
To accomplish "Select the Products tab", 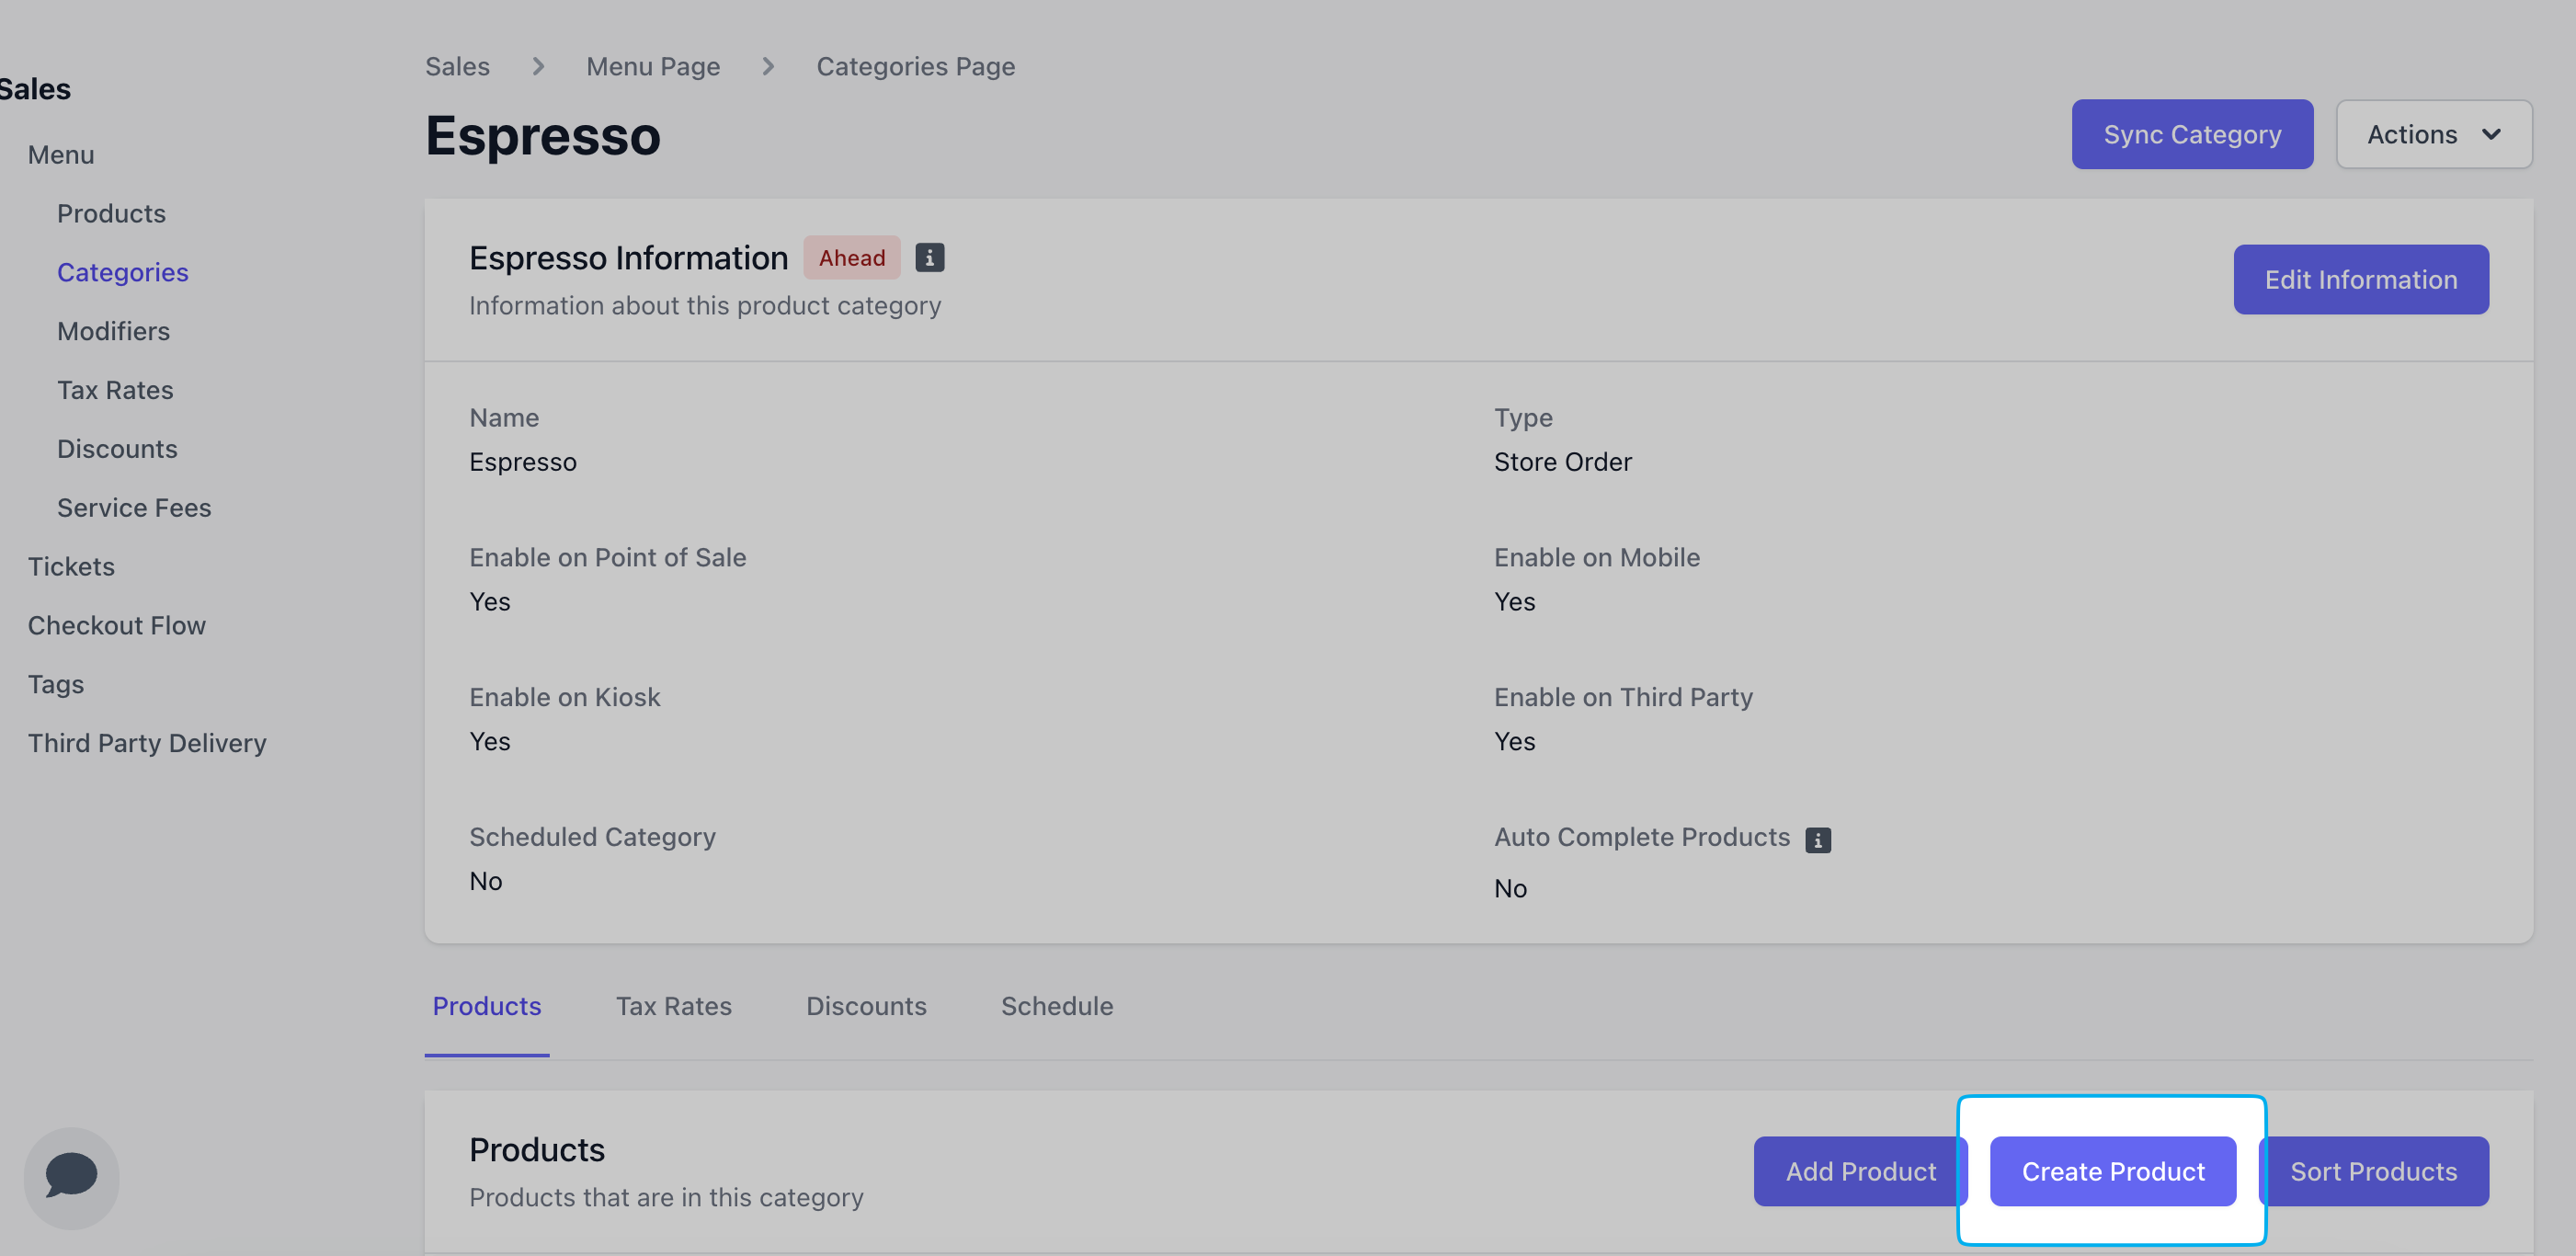I will pos(486,1006).
